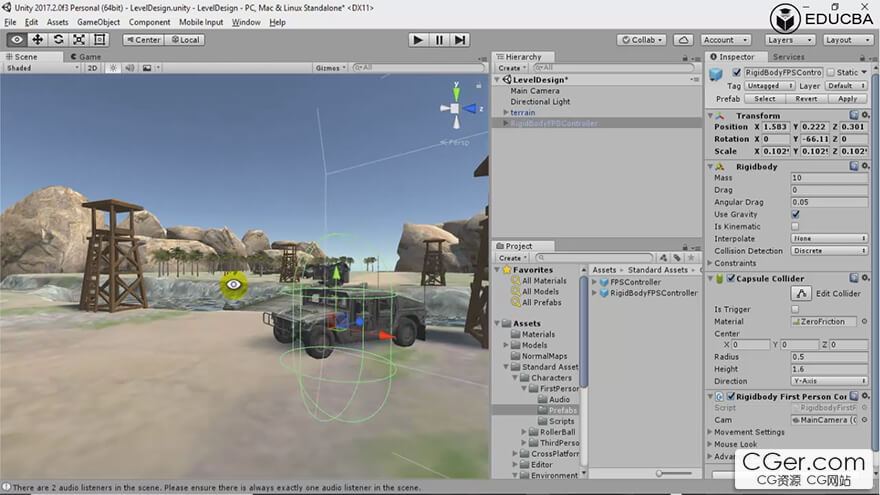Click the Edit Collider icon button

click(801, 293)
